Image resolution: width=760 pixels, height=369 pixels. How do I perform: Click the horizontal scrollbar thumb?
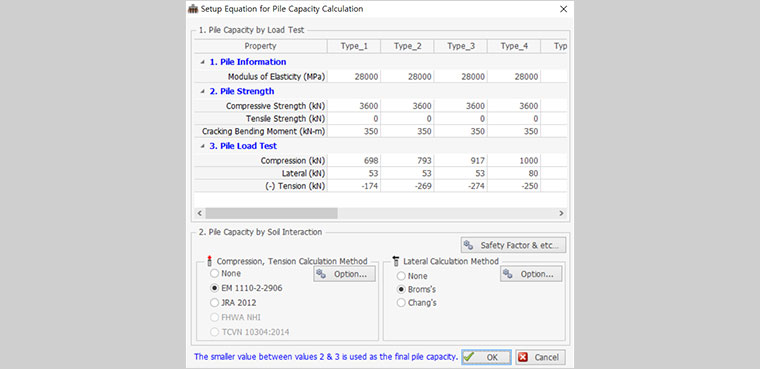[x=271, y=213]
